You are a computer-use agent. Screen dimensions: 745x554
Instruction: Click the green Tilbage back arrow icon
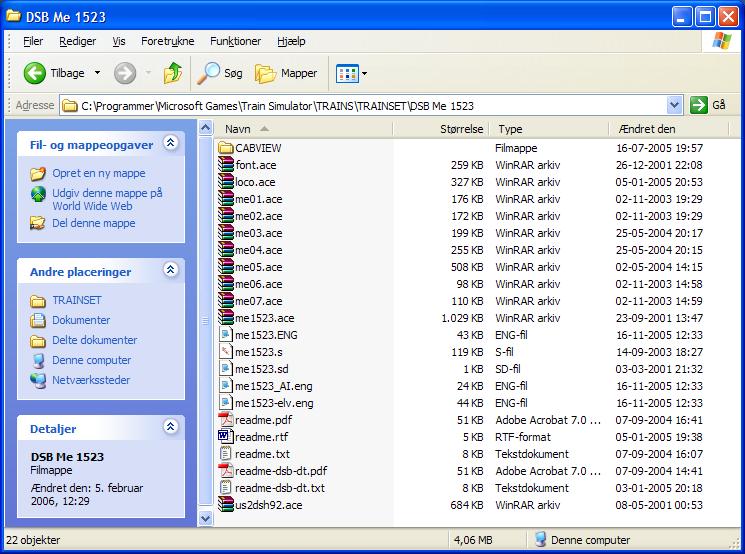click(x=35, y=73)
